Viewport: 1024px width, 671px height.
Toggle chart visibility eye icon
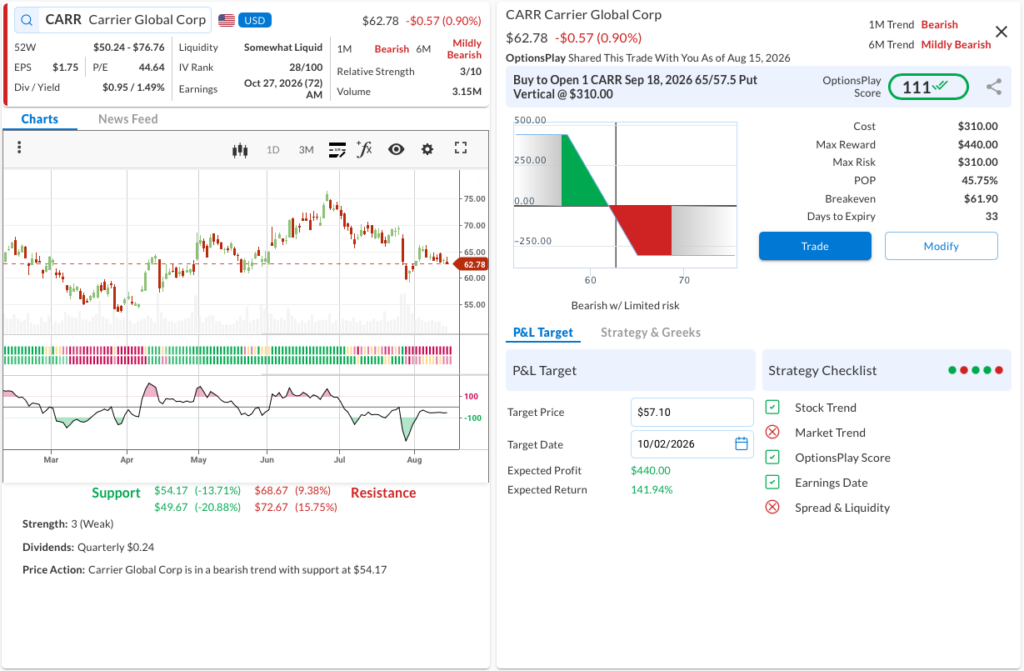click(x=396, y=150)
